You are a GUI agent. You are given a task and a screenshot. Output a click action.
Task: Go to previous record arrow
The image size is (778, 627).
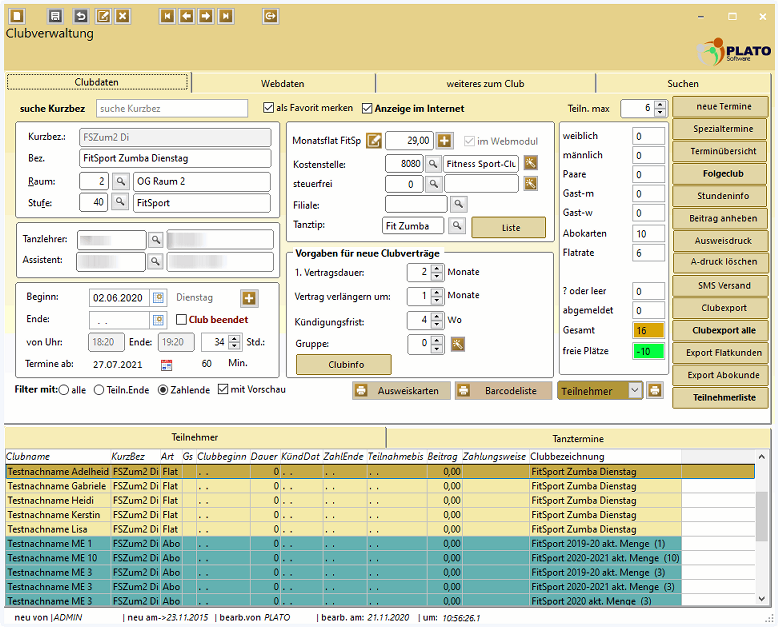click(187, 16)
